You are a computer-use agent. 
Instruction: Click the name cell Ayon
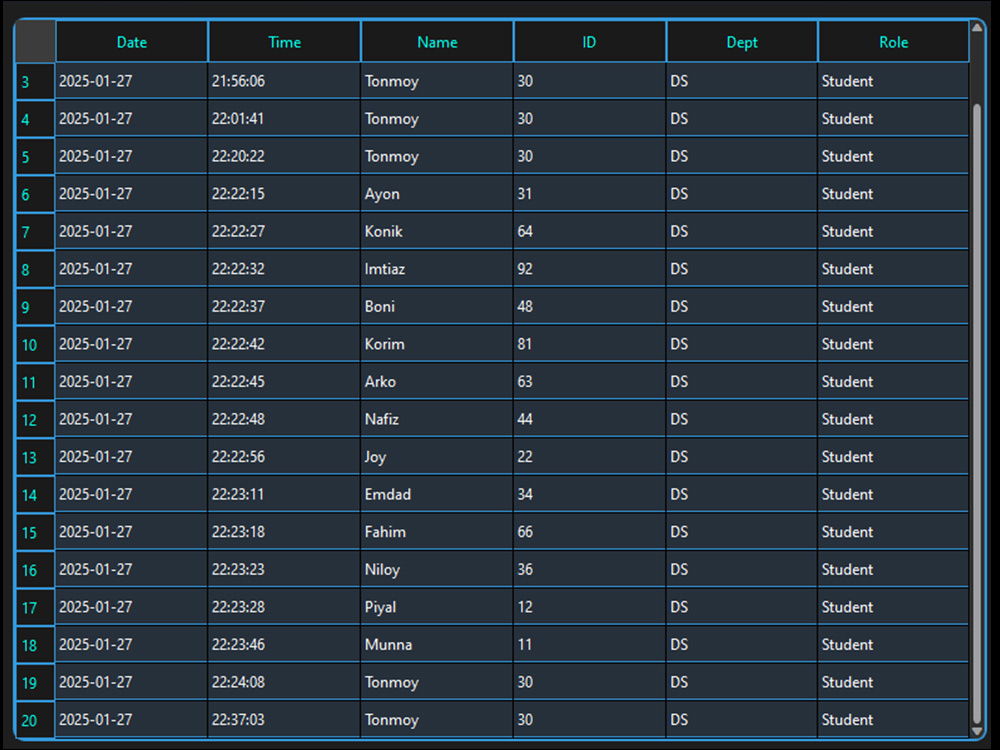click(x=437, y=194)
